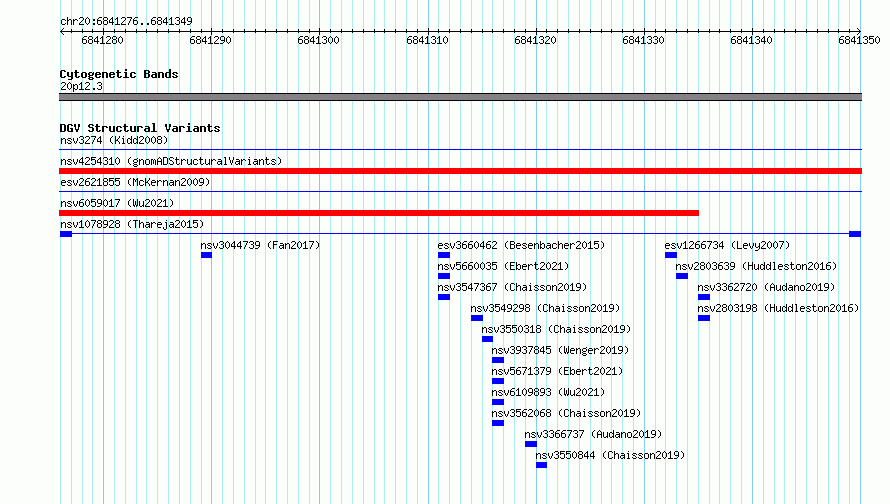The image size is (890, 504).
Task: Click ruler position 6841300
Action: point(318,40)
